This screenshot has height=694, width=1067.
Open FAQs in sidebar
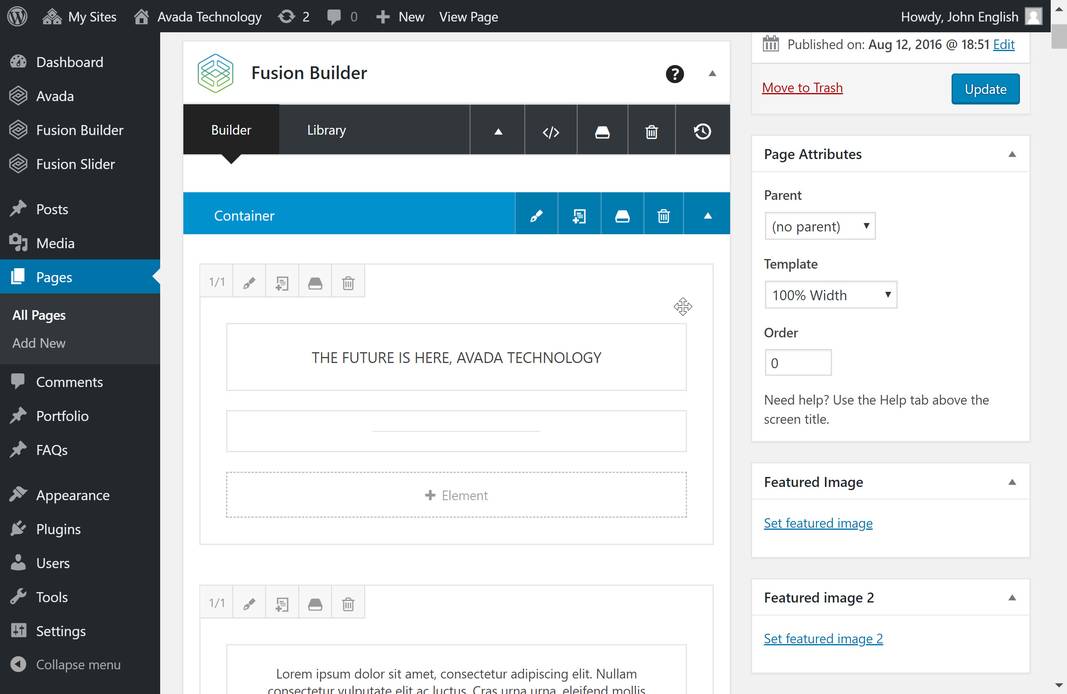click(80, 450)
